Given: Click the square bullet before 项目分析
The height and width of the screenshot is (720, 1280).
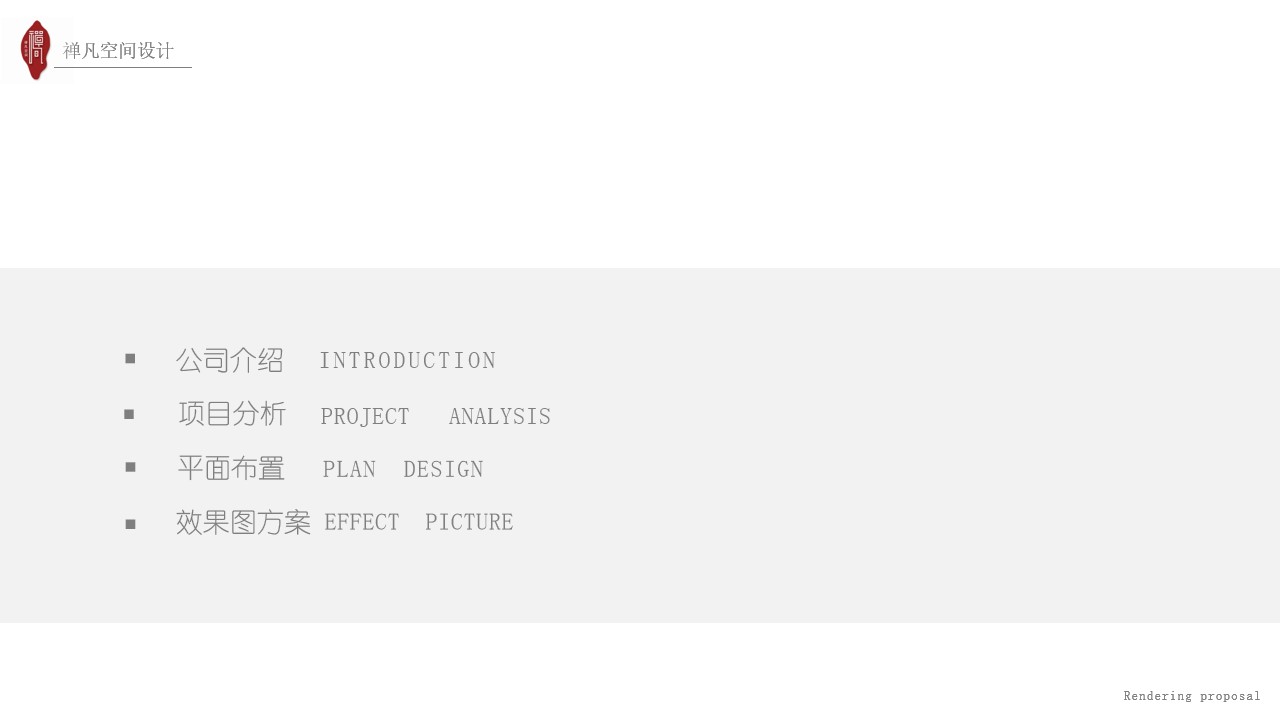Looking at the screenshot, I should (x=129, y=414).
